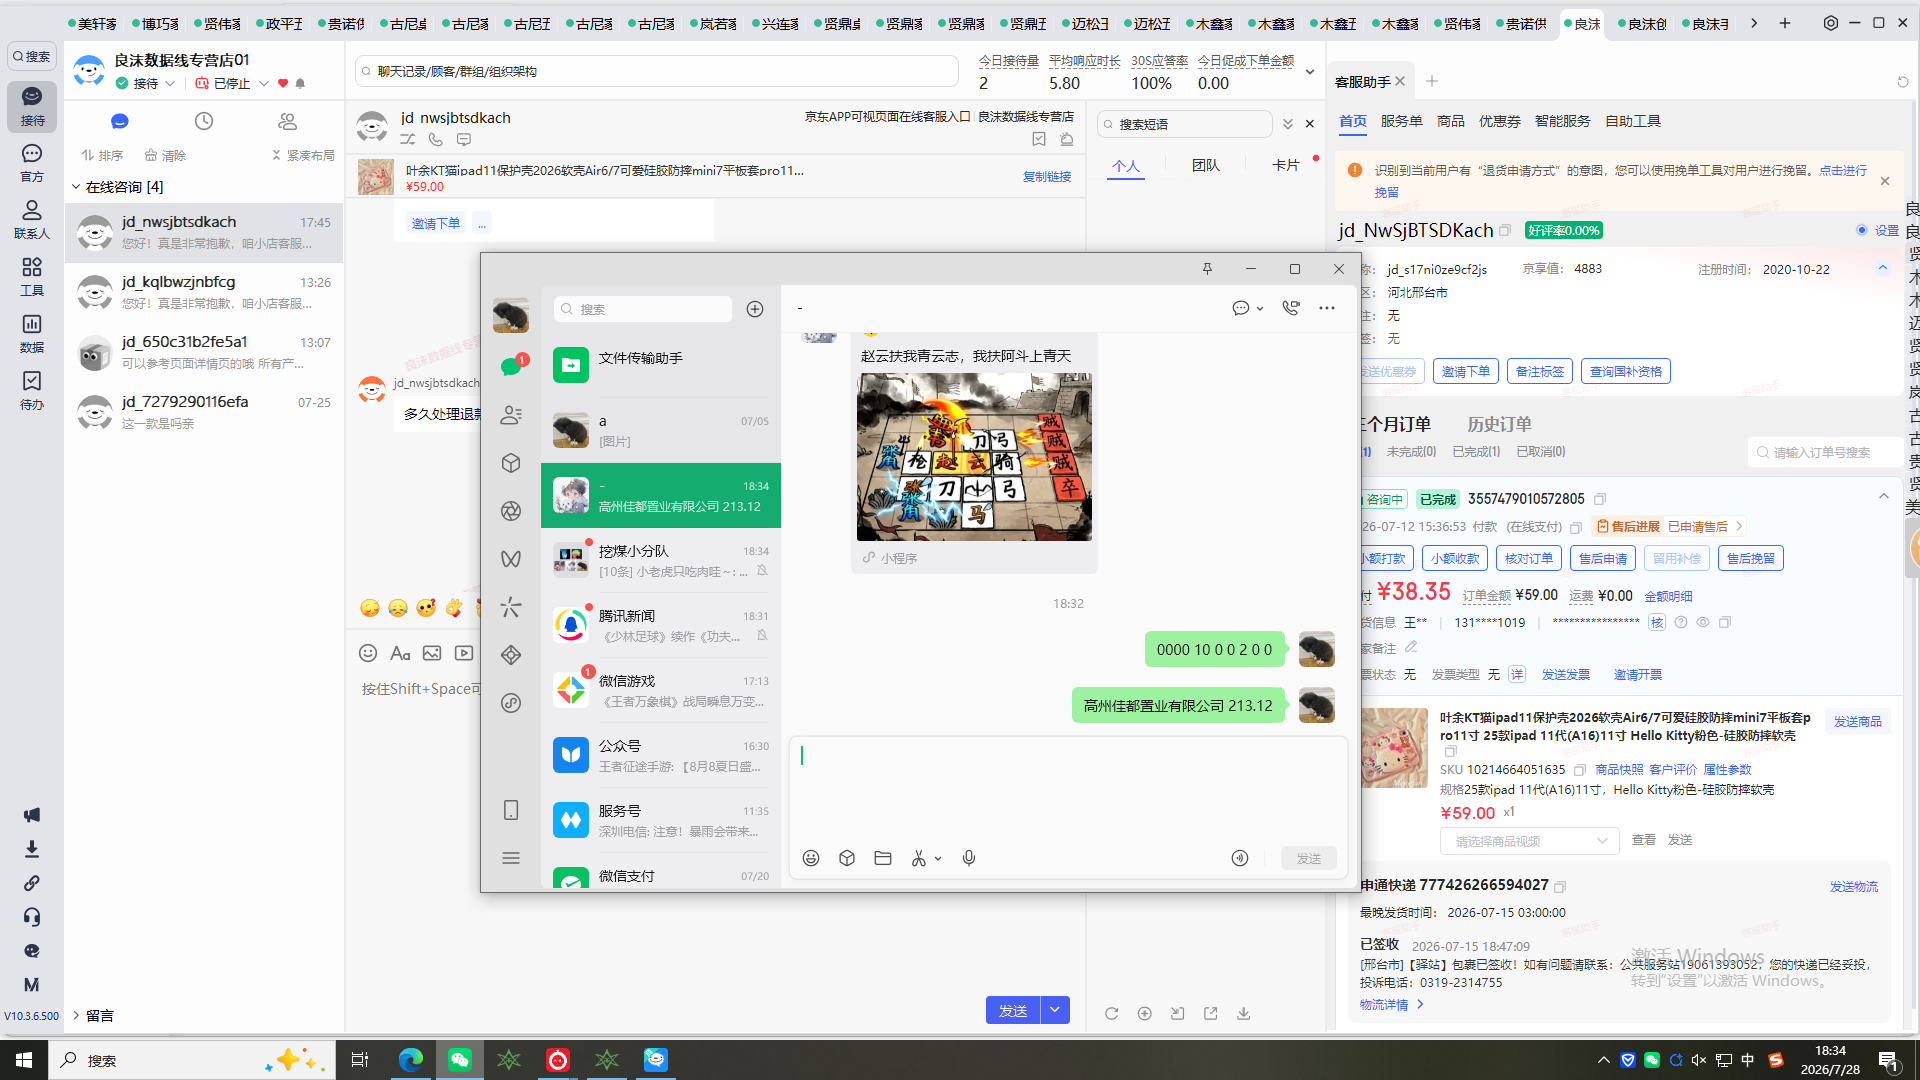Image resolution: width=1920 pixels, height=1080 pixels.
Task: Select the 设置 radio beside customer name
Action: click(1862, 230)
